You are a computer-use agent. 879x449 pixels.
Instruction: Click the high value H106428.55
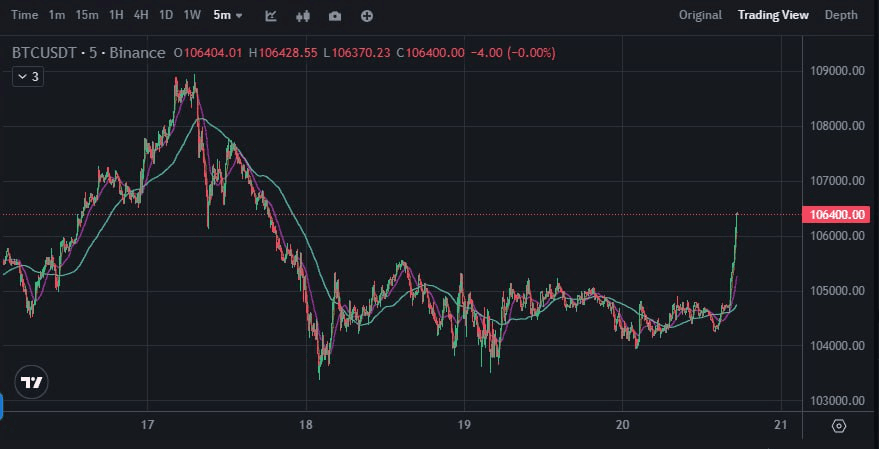pos(283,53)
